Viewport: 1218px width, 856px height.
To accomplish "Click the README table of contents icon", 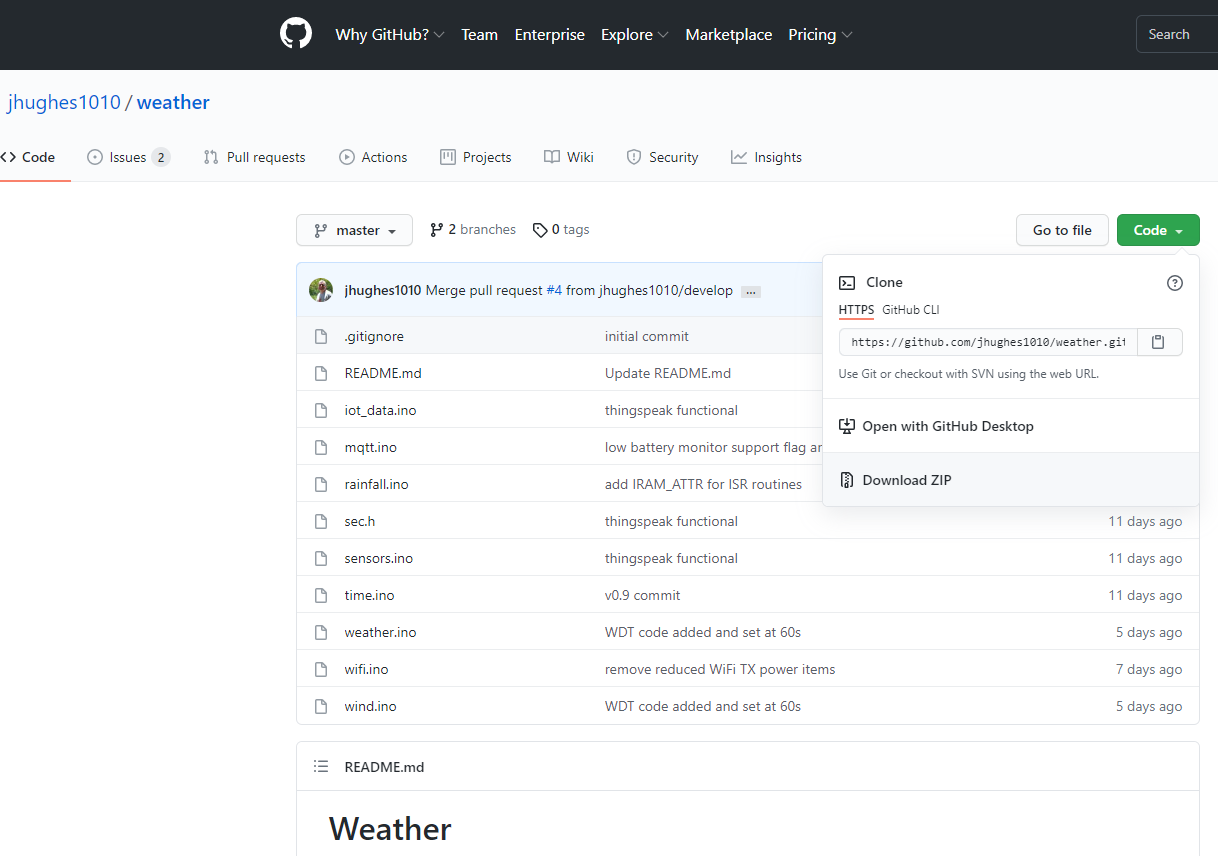I will (x=321, y=767).
